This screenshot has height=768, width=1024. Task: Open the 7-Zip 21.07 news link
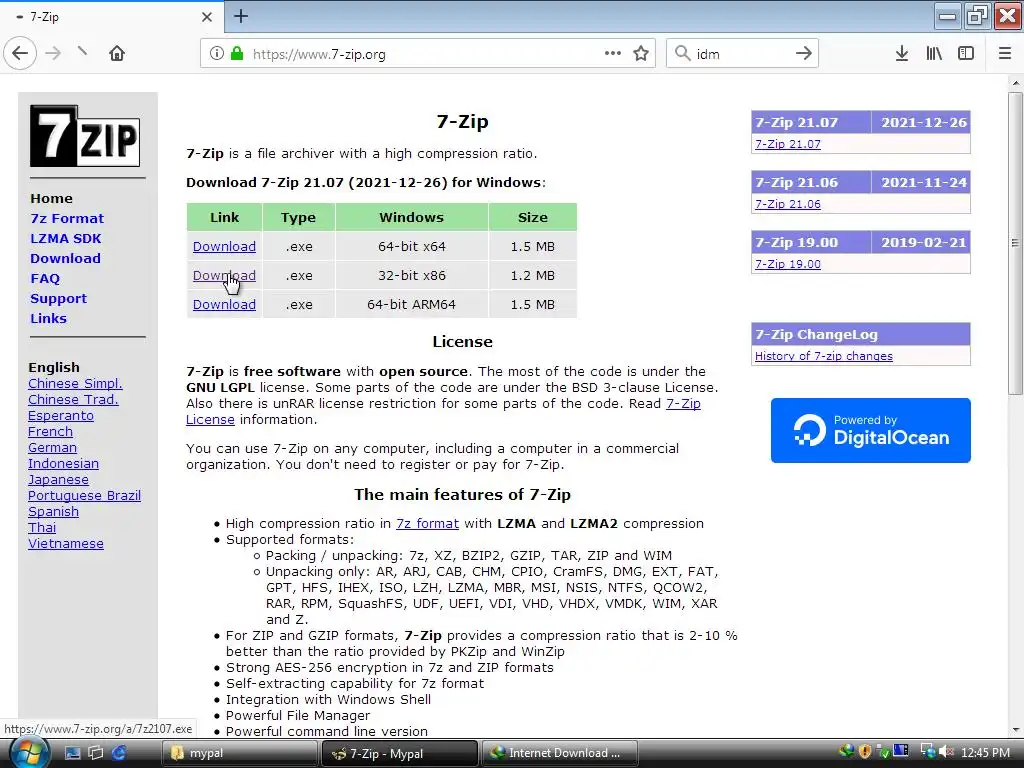tap(788, 144)
